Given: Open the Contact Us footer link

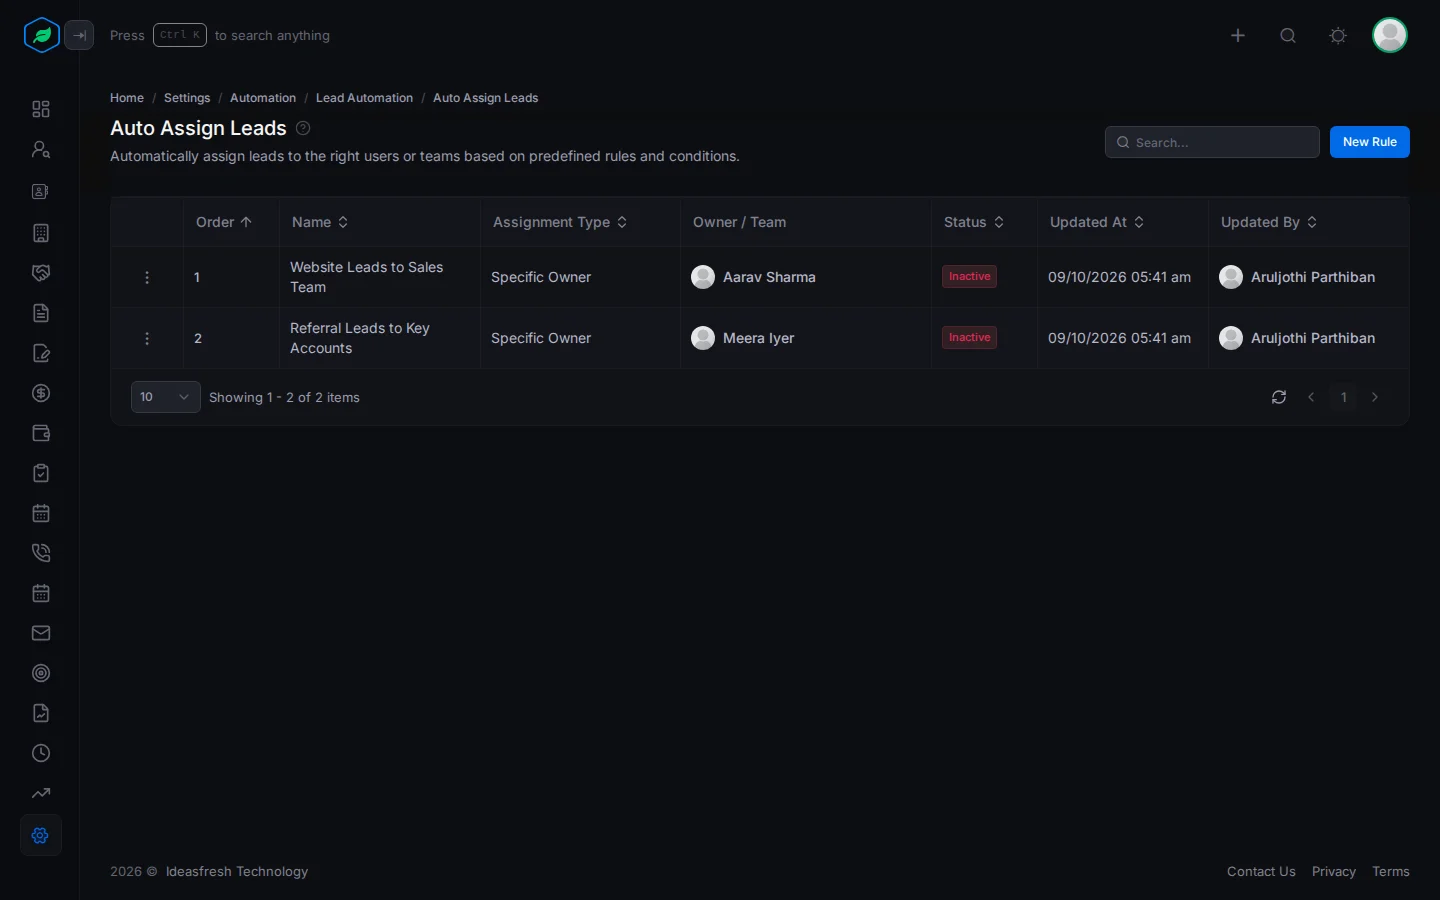Looking at the screenshot, I should coord(1261,871).
